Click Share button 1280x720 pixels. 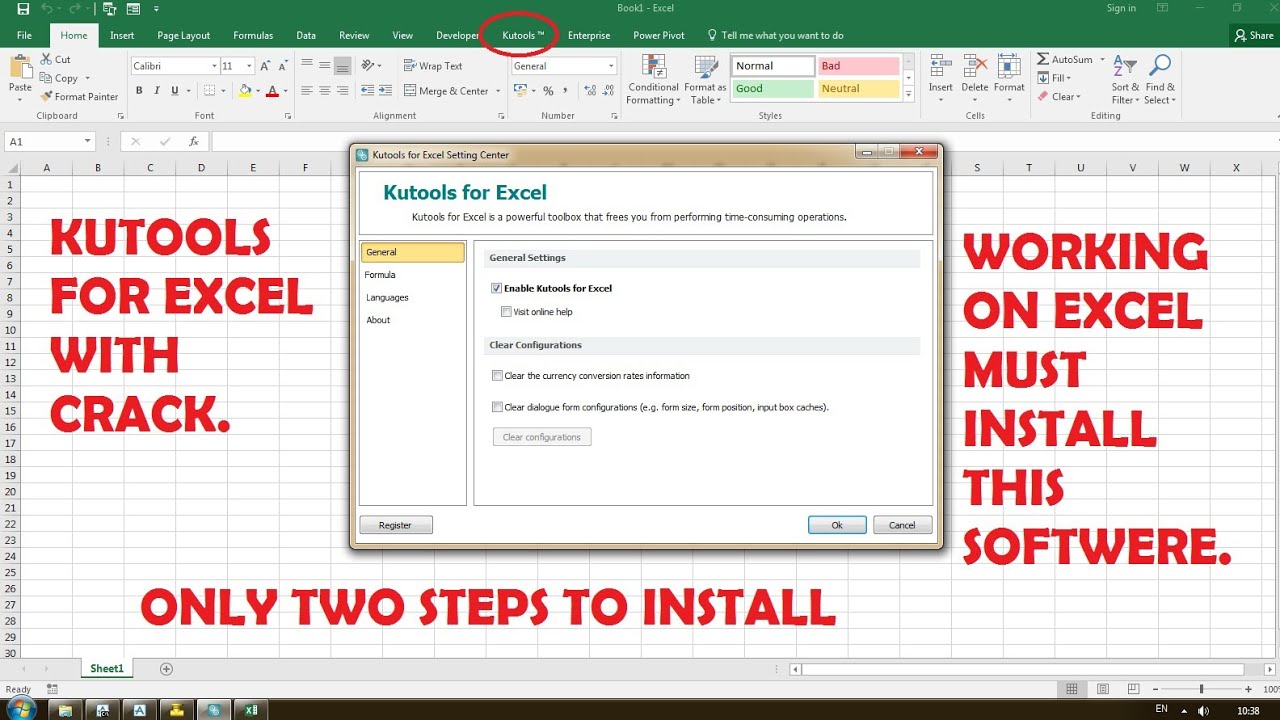coord(1254,35)
